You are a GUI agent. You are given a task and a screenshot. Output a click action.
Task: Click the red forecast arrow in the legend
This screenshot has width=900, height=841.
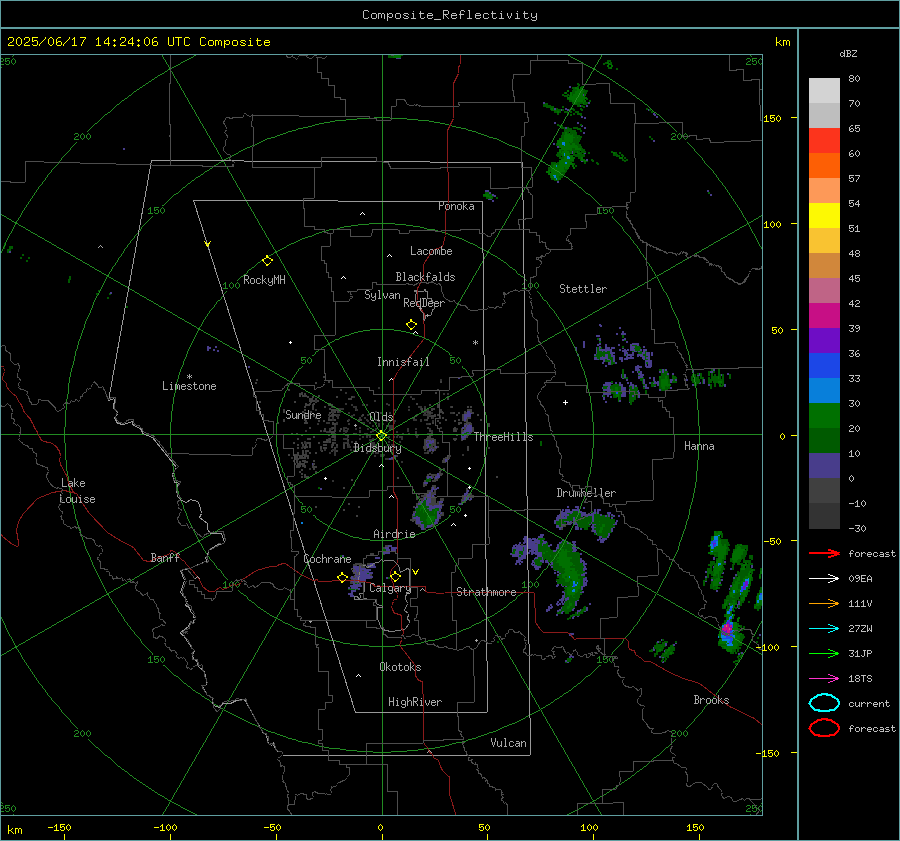click(824, 553)
